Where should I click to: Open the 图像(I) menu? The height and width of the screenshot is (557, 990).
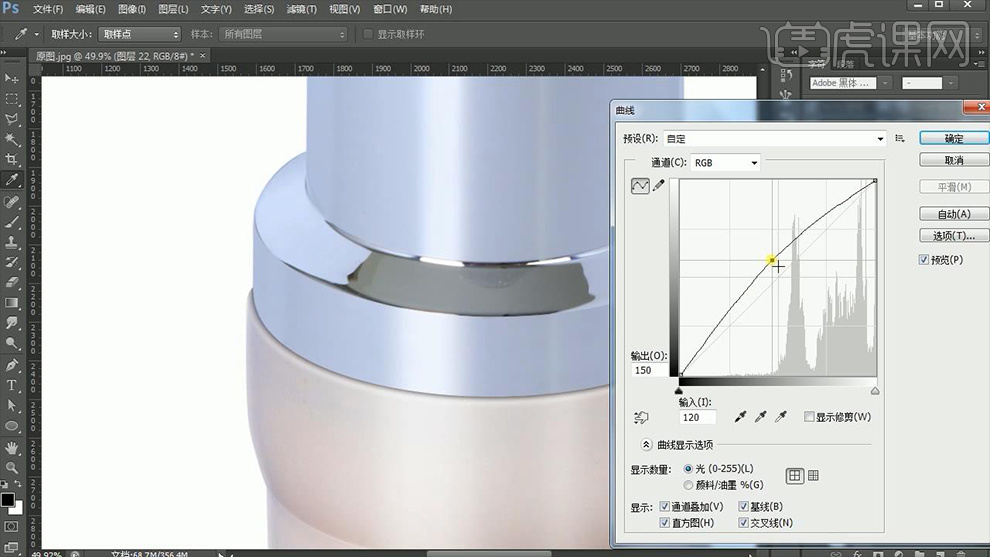click(132, 9)
